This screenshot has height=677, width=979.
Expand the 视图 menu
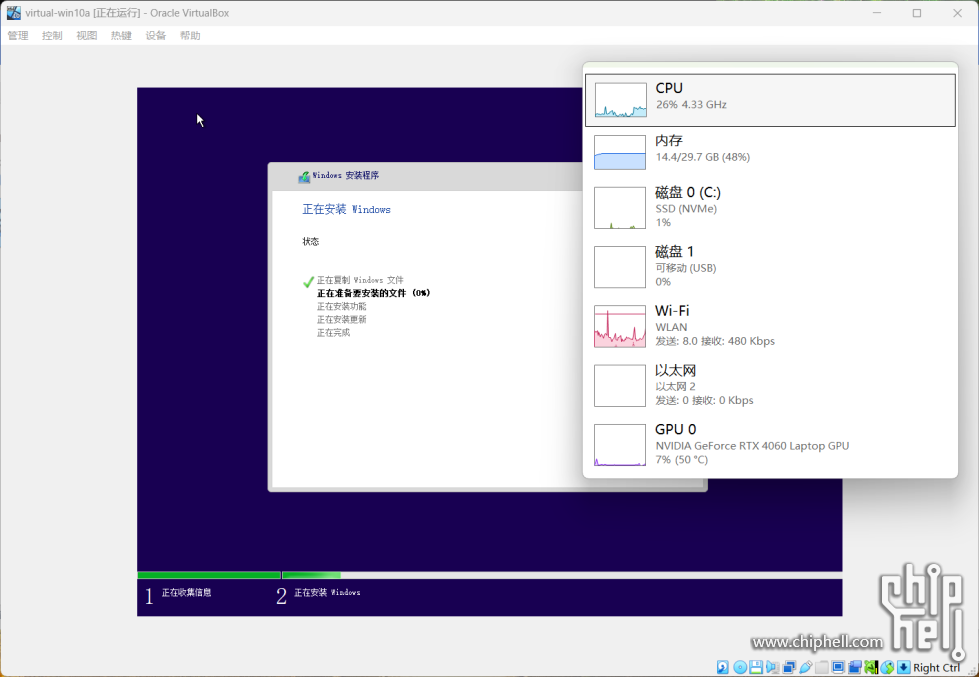[x=87, y=36]
